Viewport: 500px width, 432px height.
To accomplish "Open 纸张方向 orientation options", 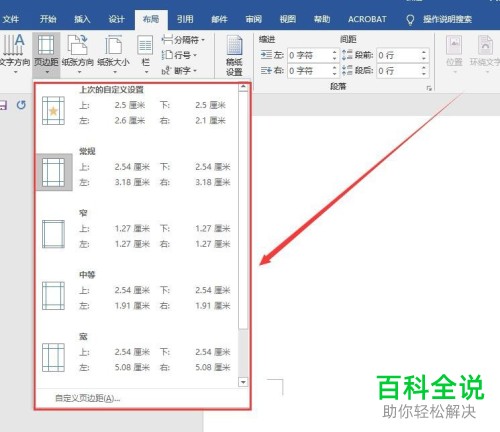I will (x=78, y=53).
